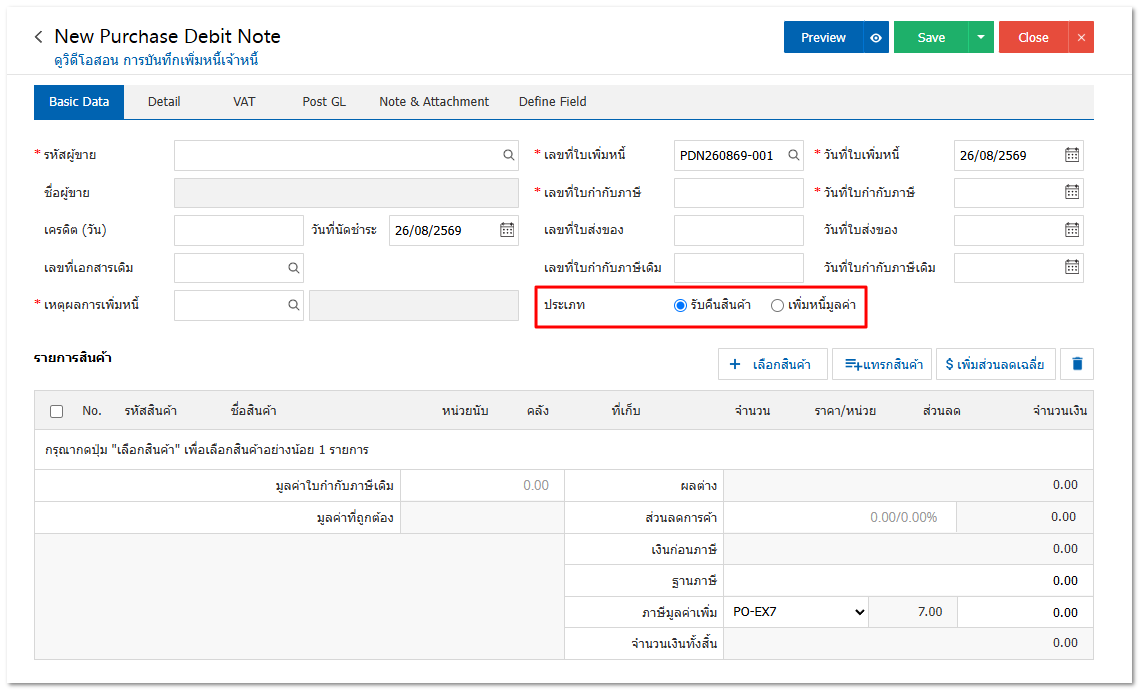Open the Save dropdown arrow

pyautogui.click(x=981, y=38)
